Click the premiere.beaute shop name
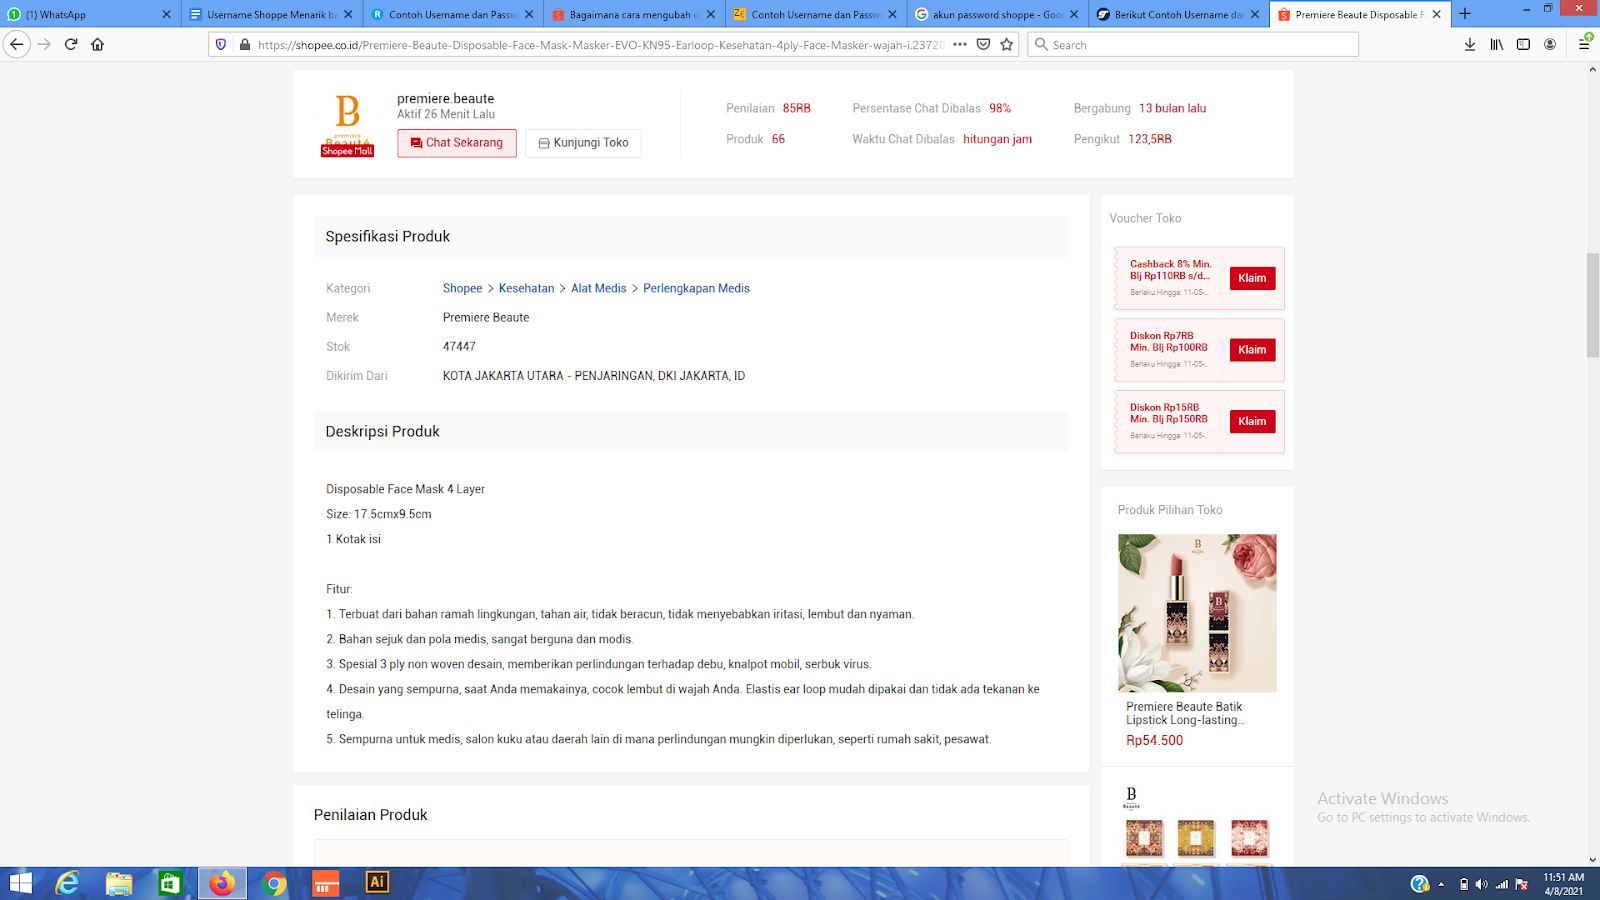The image size is (1600, 900). tap(445, 98)
